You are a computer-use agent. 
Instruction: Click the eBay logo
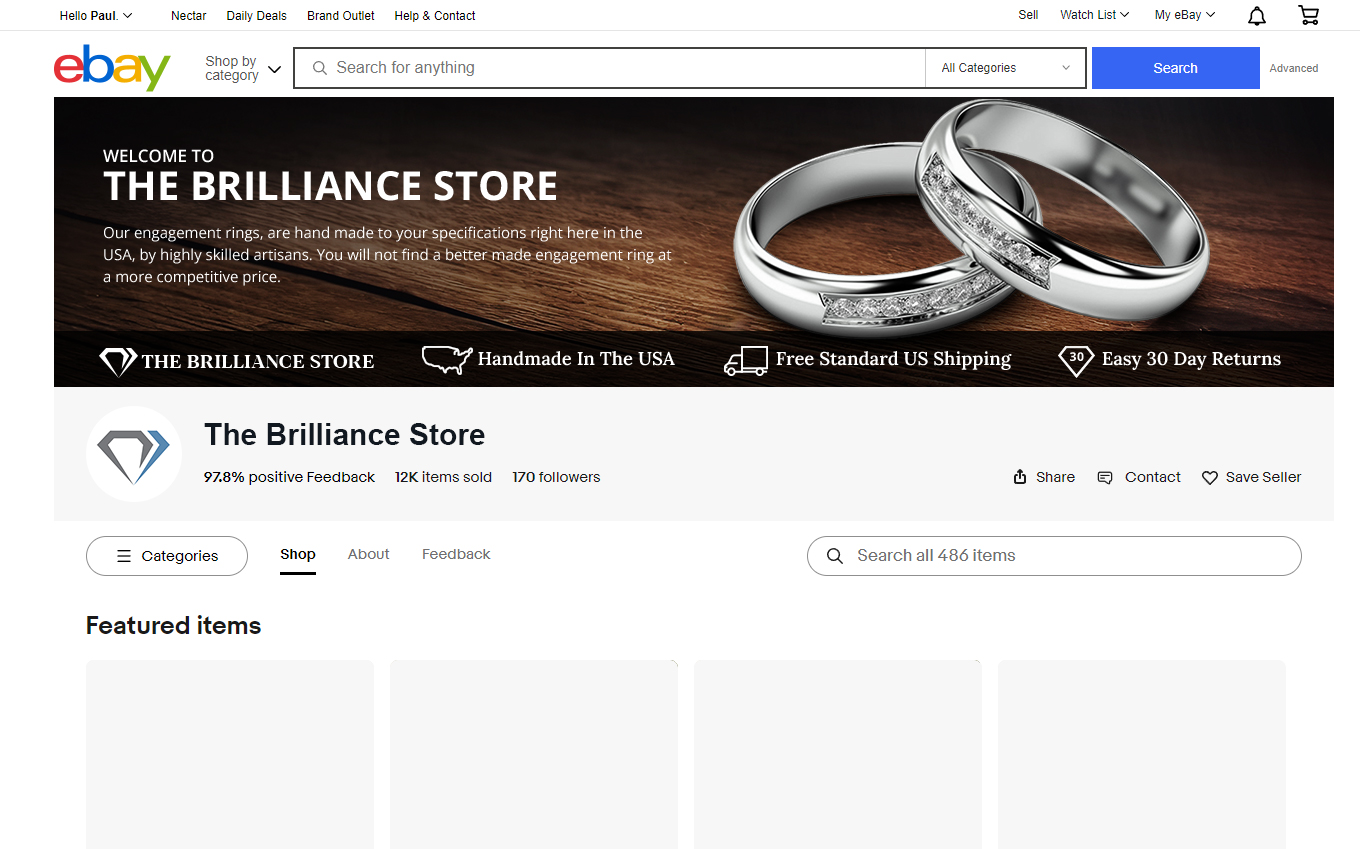(x=112, y=68)
